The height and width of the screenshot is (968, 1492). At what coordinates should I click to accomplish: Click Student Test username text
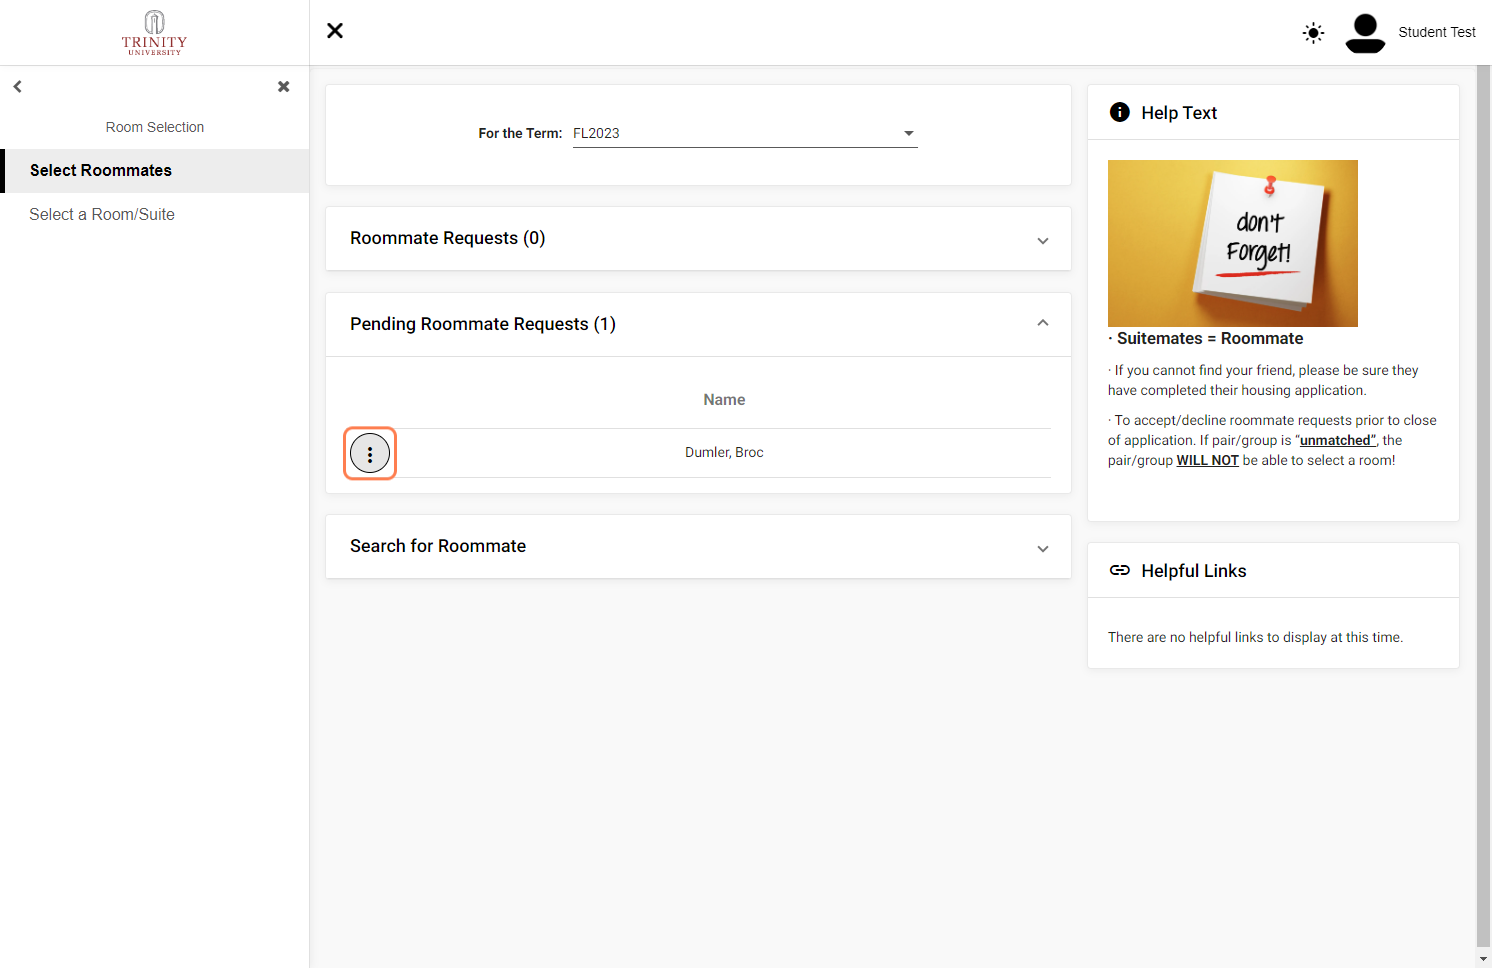click(x=1437, y=32)
